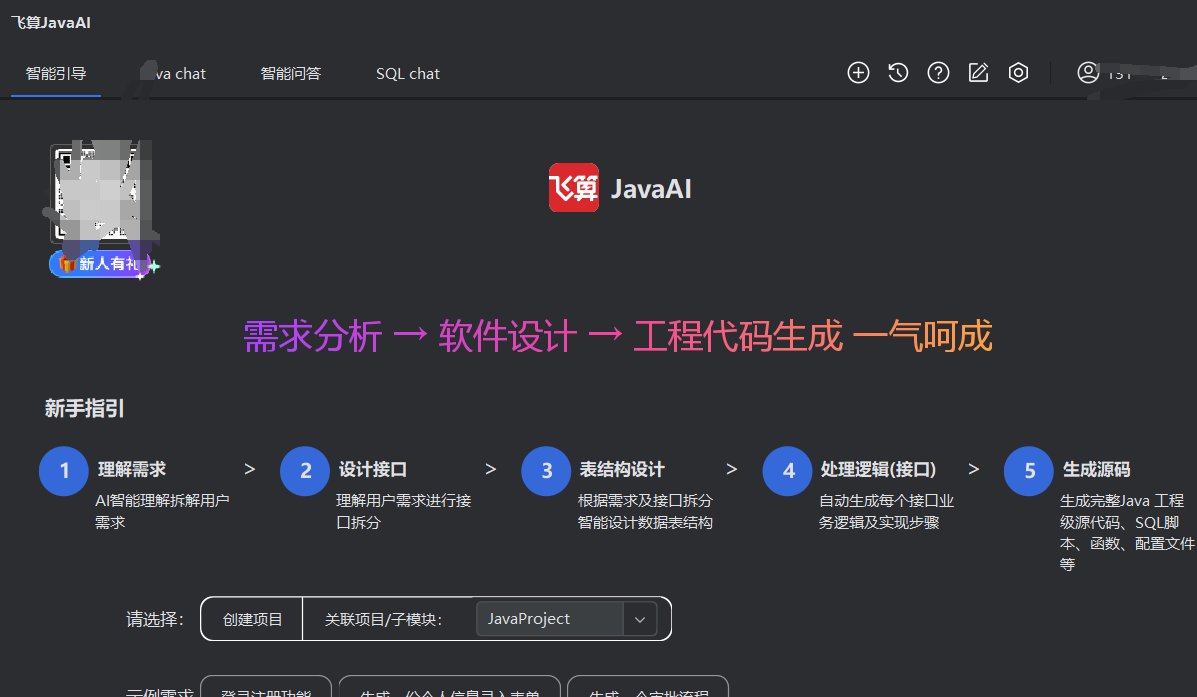Click the 飞算JavaAI window title

click(50, 23)
